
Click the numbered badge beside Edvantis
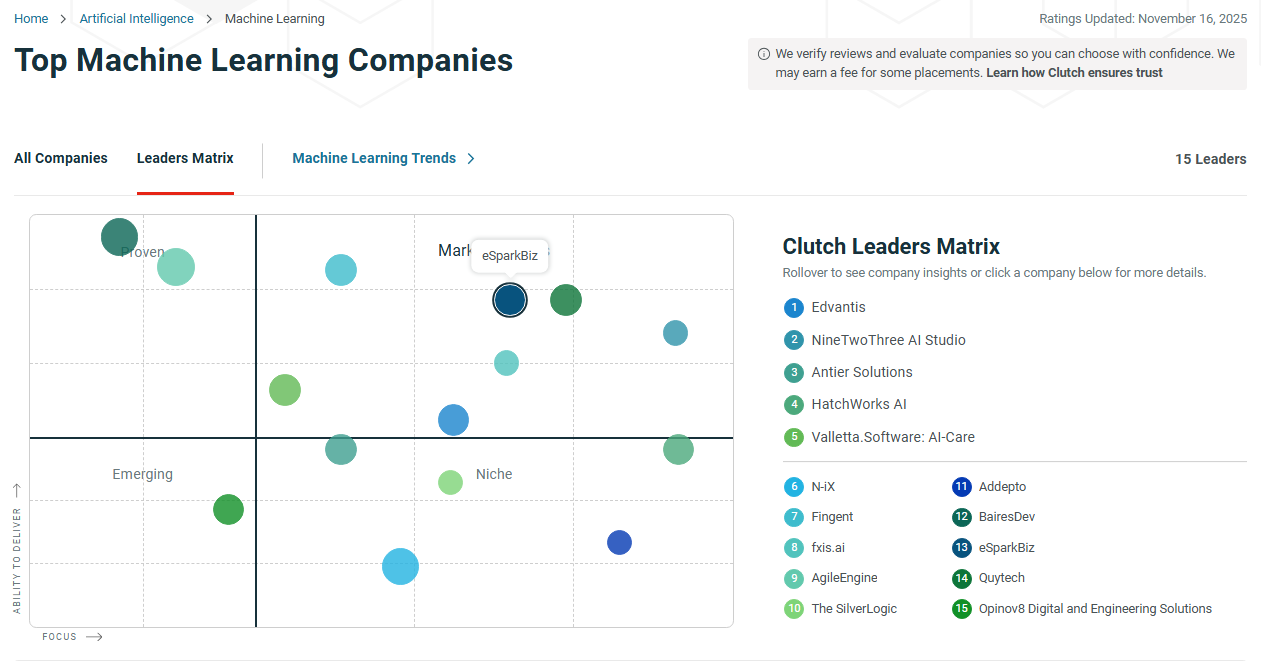[x=794, y=307]
